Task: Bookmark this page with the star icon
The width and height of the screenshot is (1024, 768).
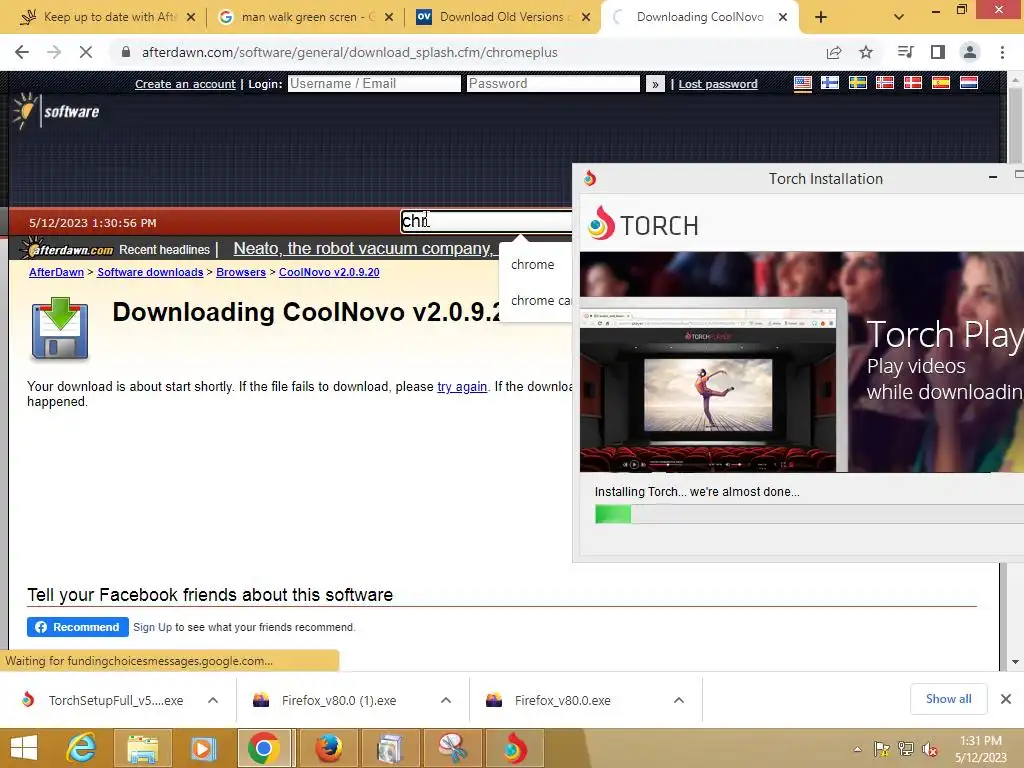Action: click(x=866, y=52)
